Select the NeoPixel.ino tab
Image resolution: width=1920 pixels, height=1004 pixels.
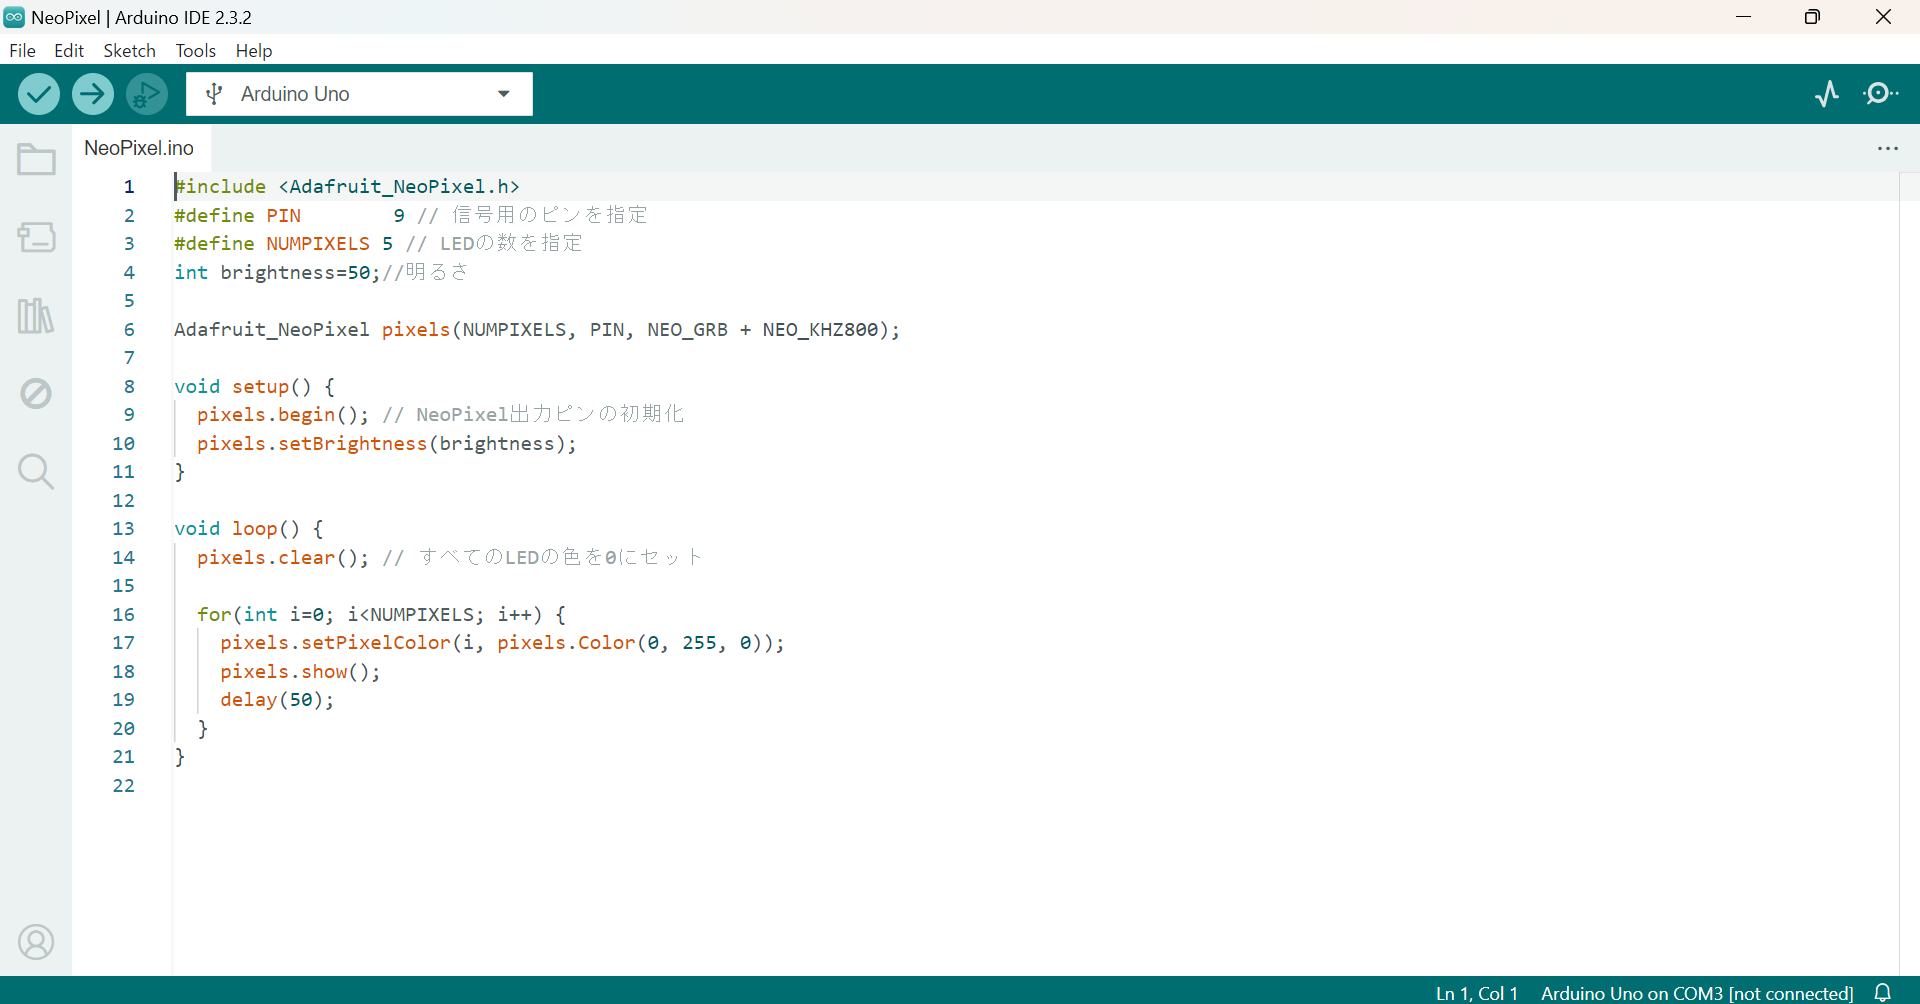139,148
